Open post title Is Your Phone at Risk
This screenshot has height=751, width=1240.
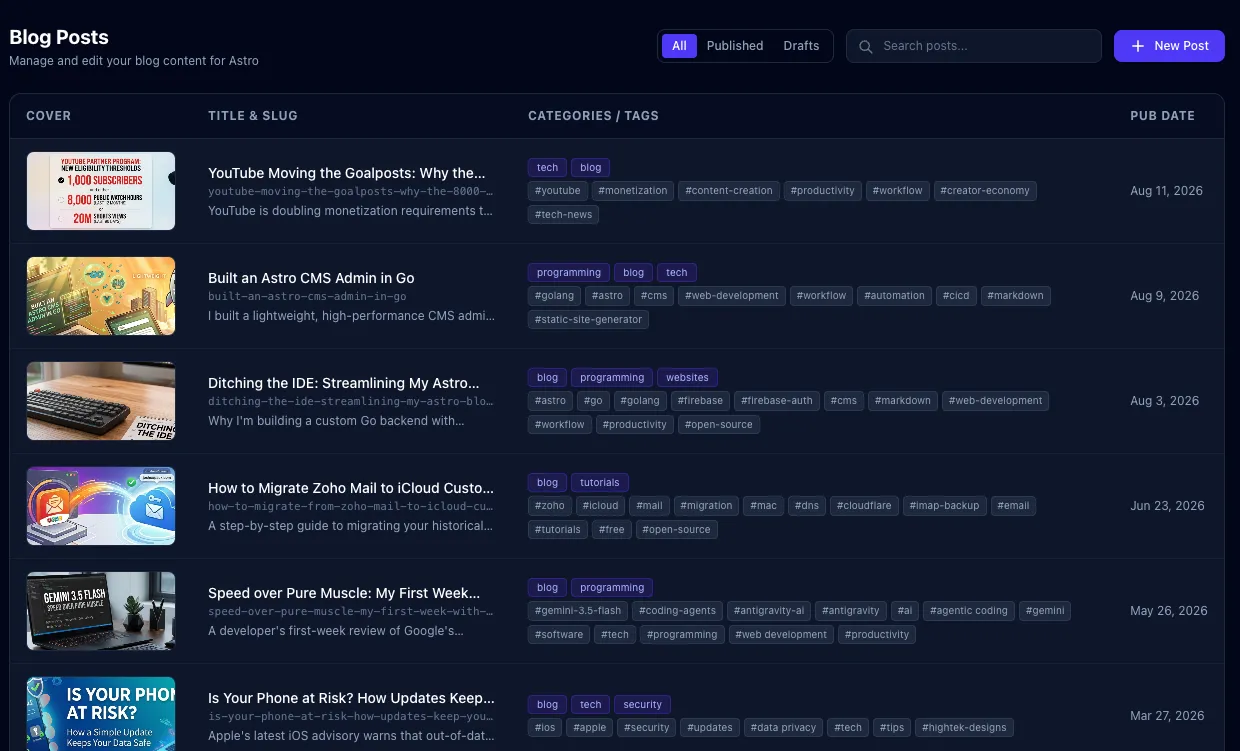click(x=351, y=698)
